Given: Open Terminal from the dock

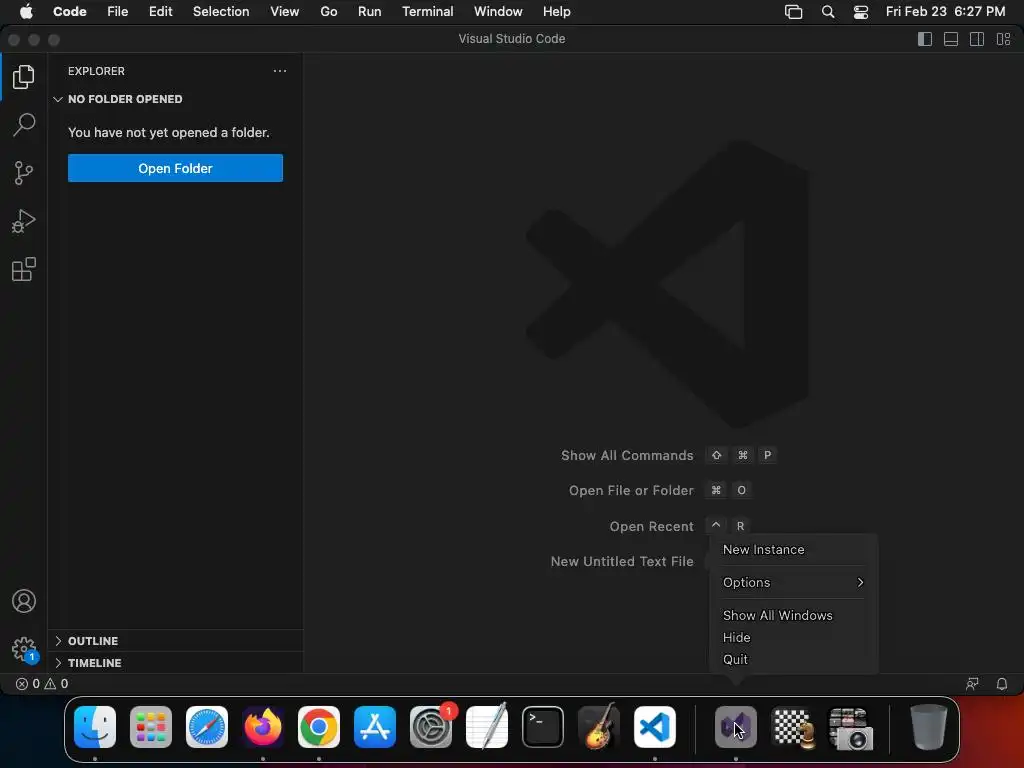Looking at the screenshot, I should pyautogui.click(x=543, y=727).
